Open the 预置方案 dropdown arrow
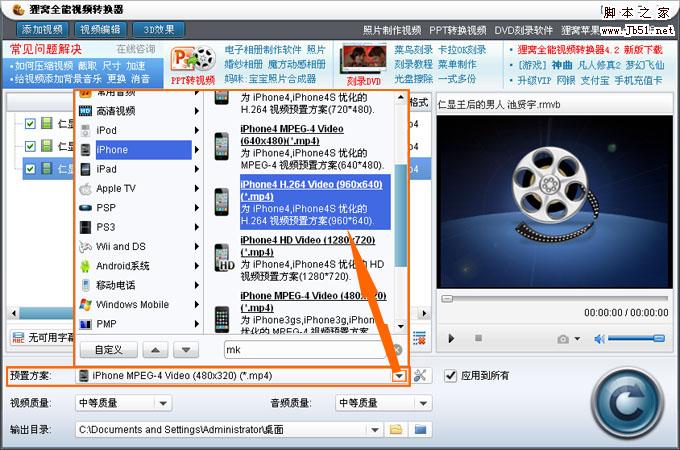The height and width of the screenshot is (450, 680). [400, 376]
